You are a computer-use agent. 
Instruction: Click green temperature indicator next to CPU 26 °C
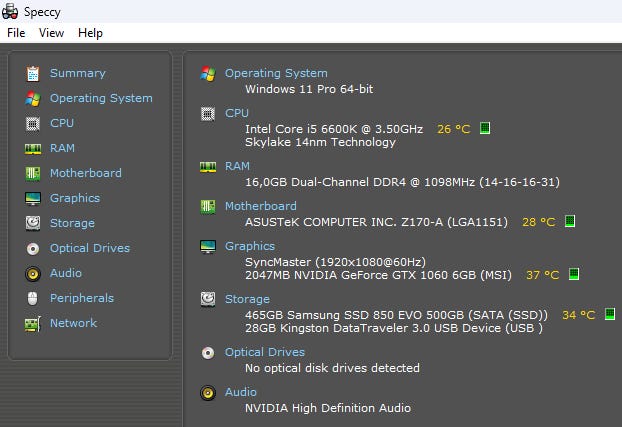[x=485, y=128]
